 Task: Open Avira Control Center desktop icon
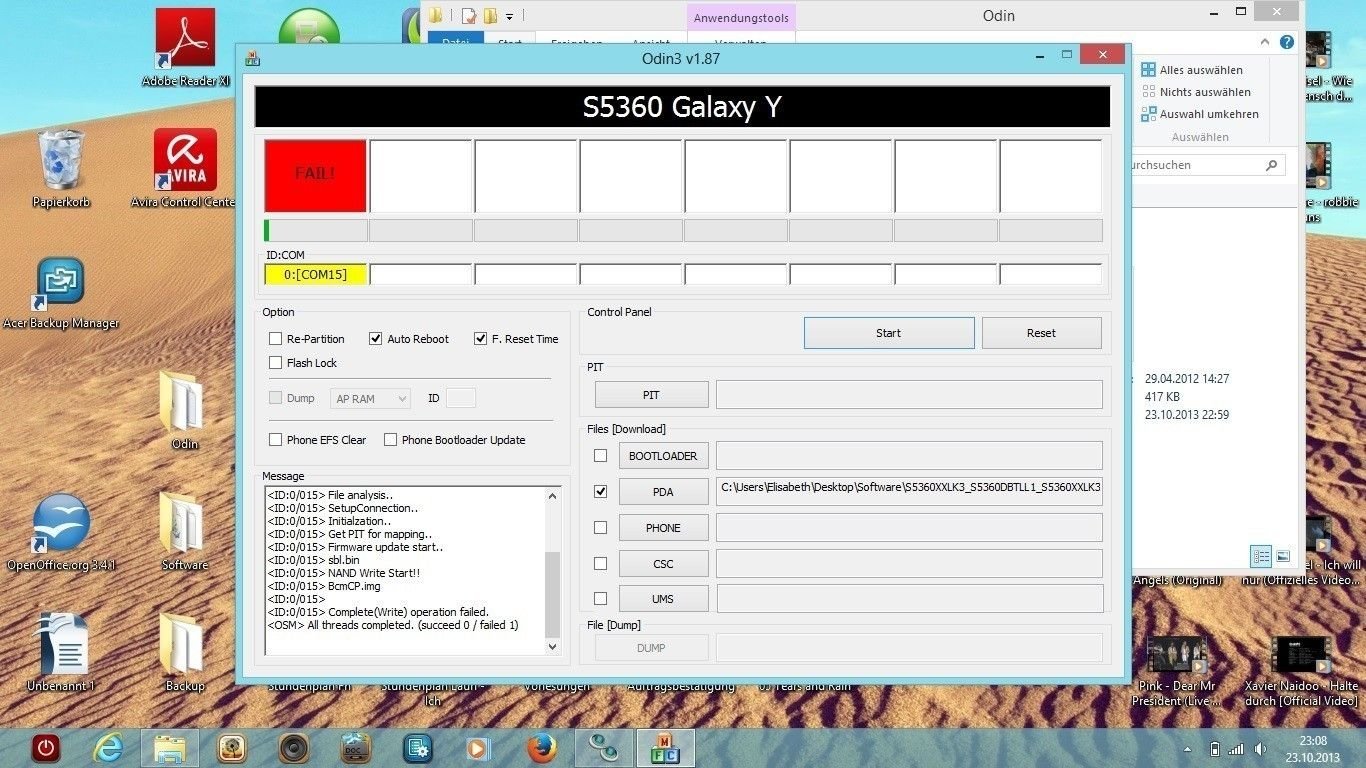(185, 167)
